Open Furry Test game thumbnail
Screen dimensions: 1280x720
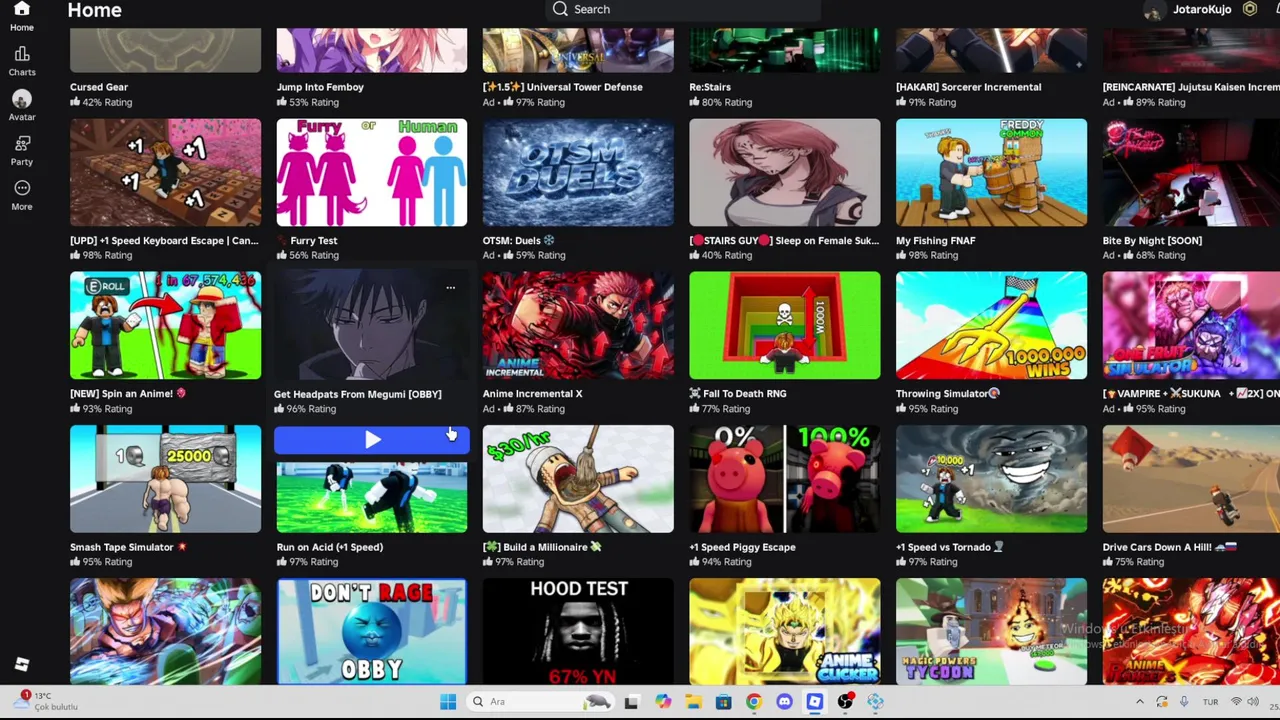coord(371,173)
